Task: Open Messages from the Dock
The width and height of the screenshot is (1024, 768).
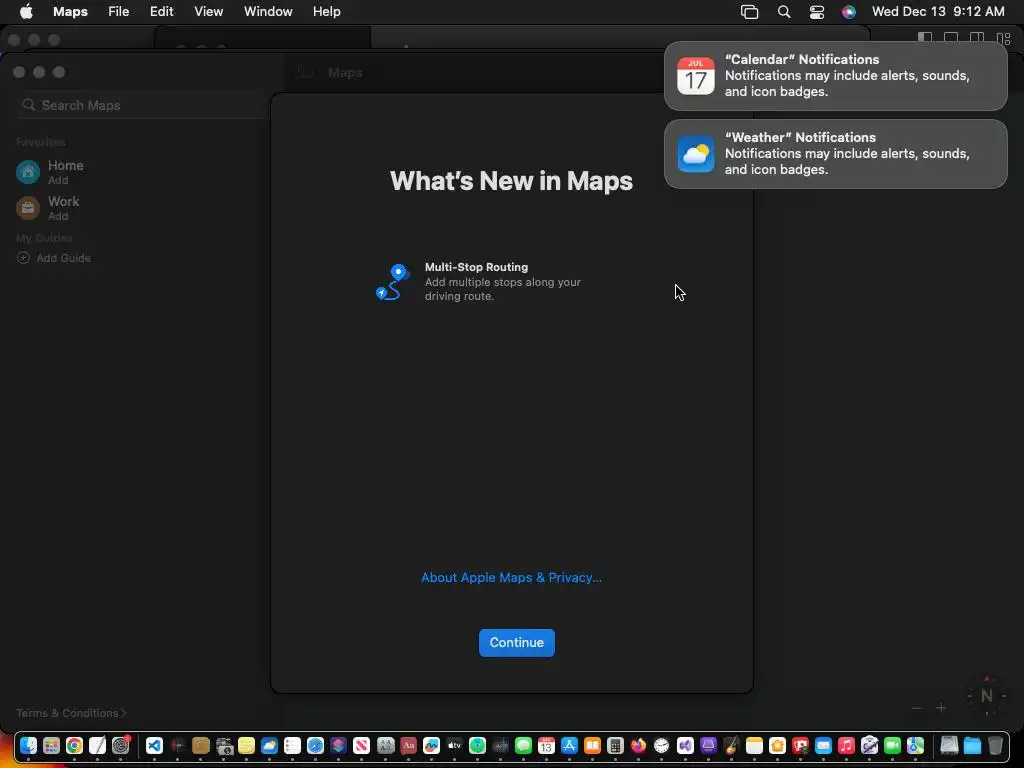Action: (523, 745)
